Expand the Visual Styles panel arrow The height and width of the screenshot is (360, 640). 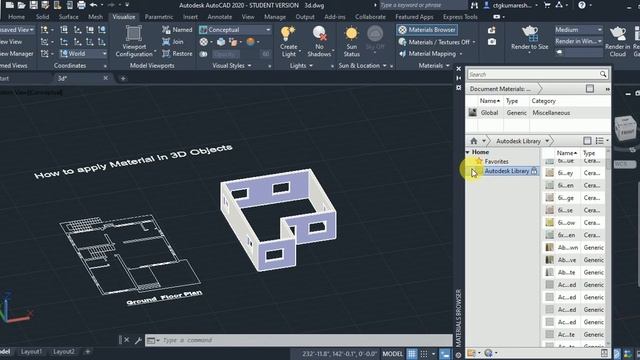(249, 66)
